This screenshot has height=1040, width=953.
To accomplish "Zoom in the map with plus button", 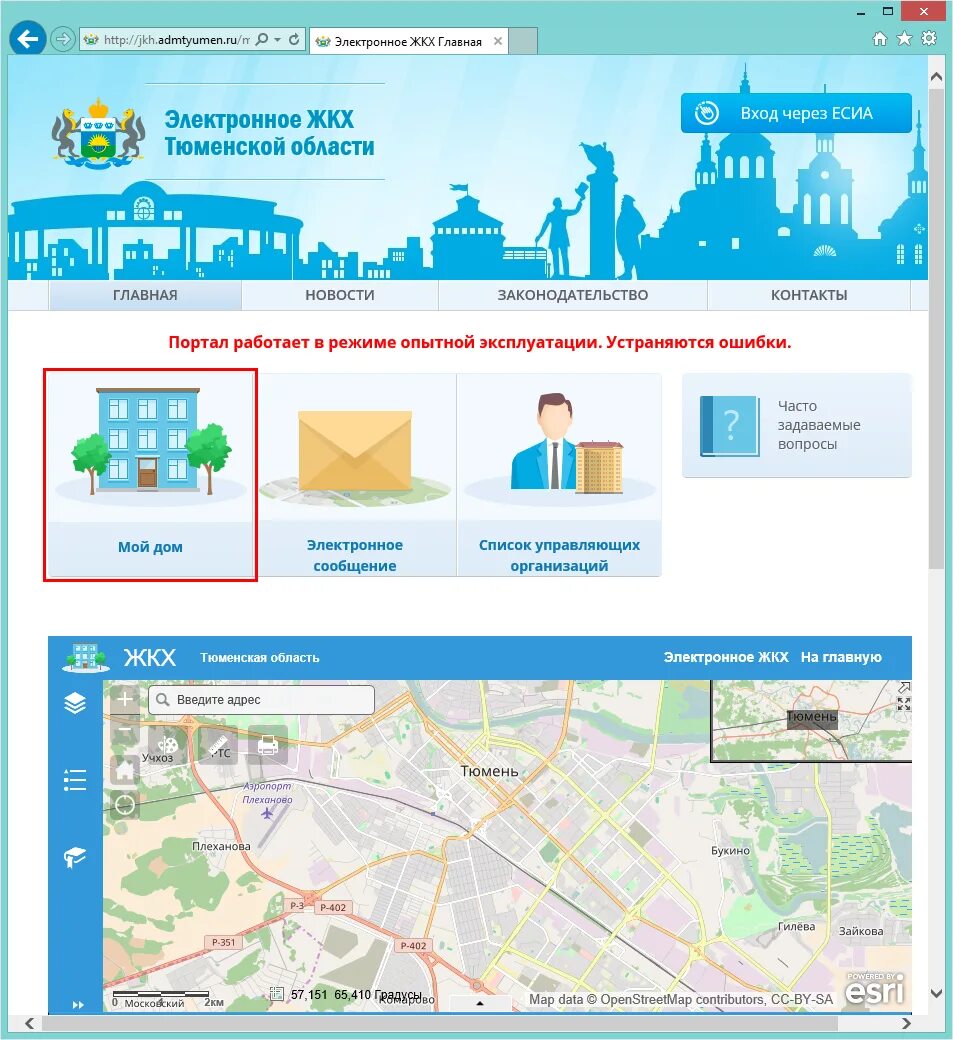I will point(125,698).
